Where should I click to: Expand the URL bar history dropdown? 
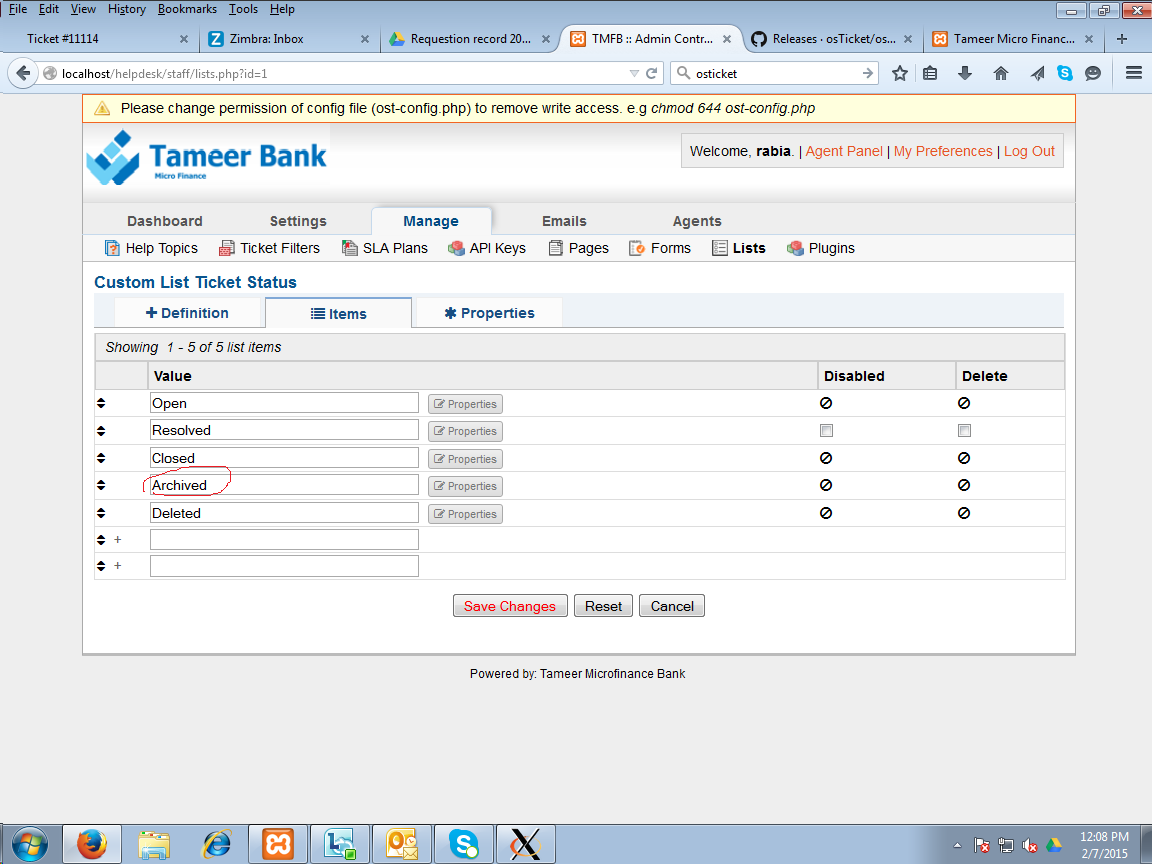634,73
